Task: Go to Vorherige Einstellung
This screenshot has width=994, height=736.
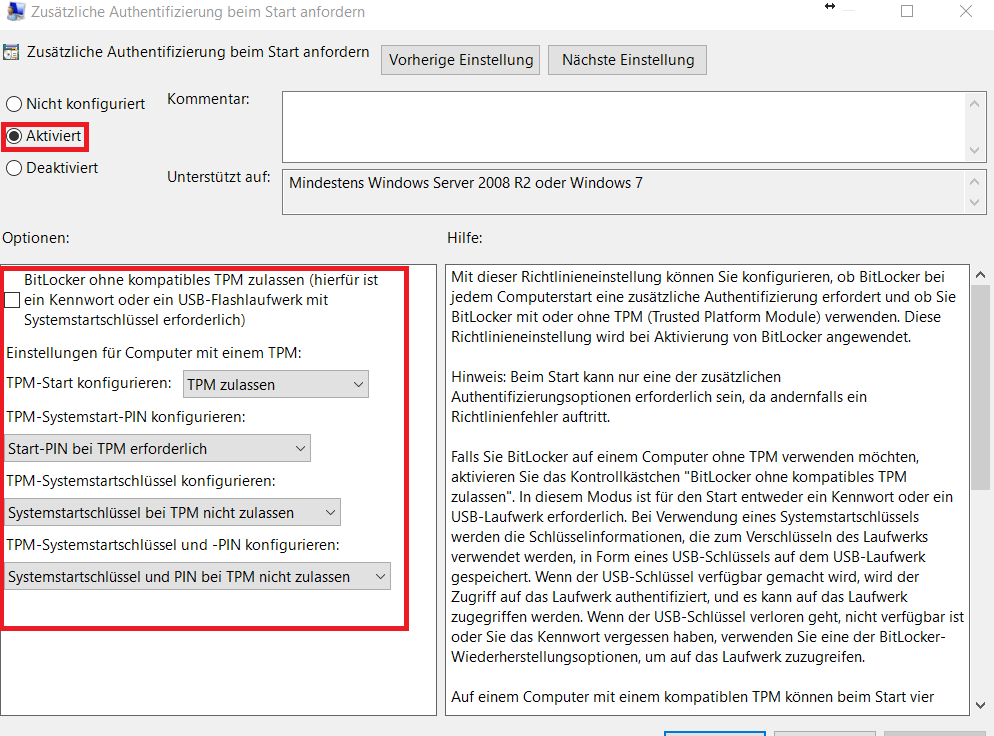Action: [x=461, y=60]
